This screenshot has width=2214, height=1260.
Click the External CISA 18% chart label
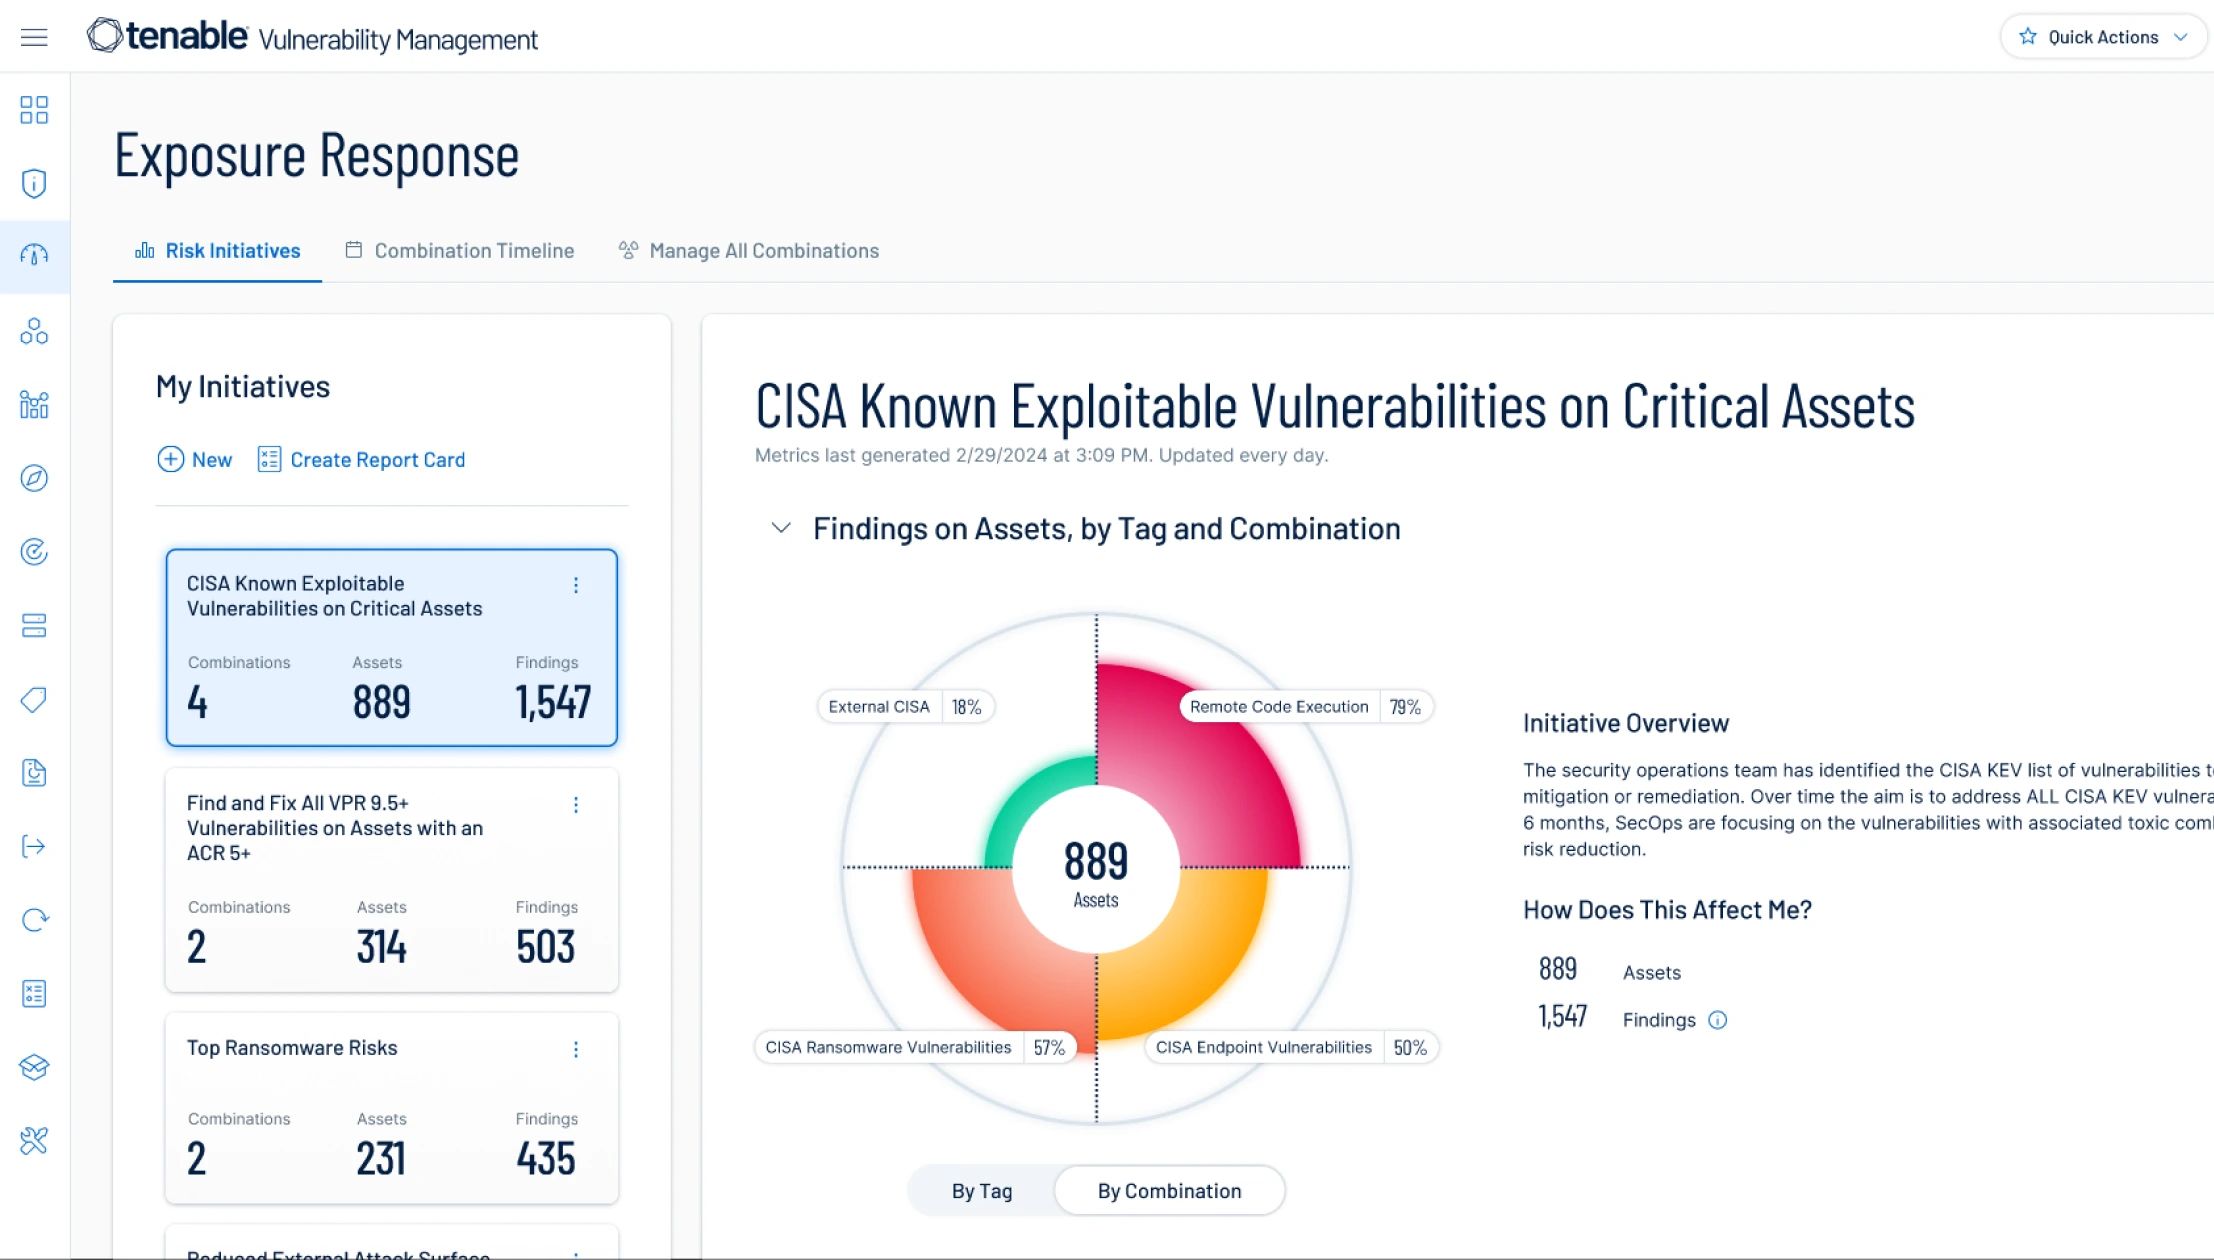[x=905, y=707]
